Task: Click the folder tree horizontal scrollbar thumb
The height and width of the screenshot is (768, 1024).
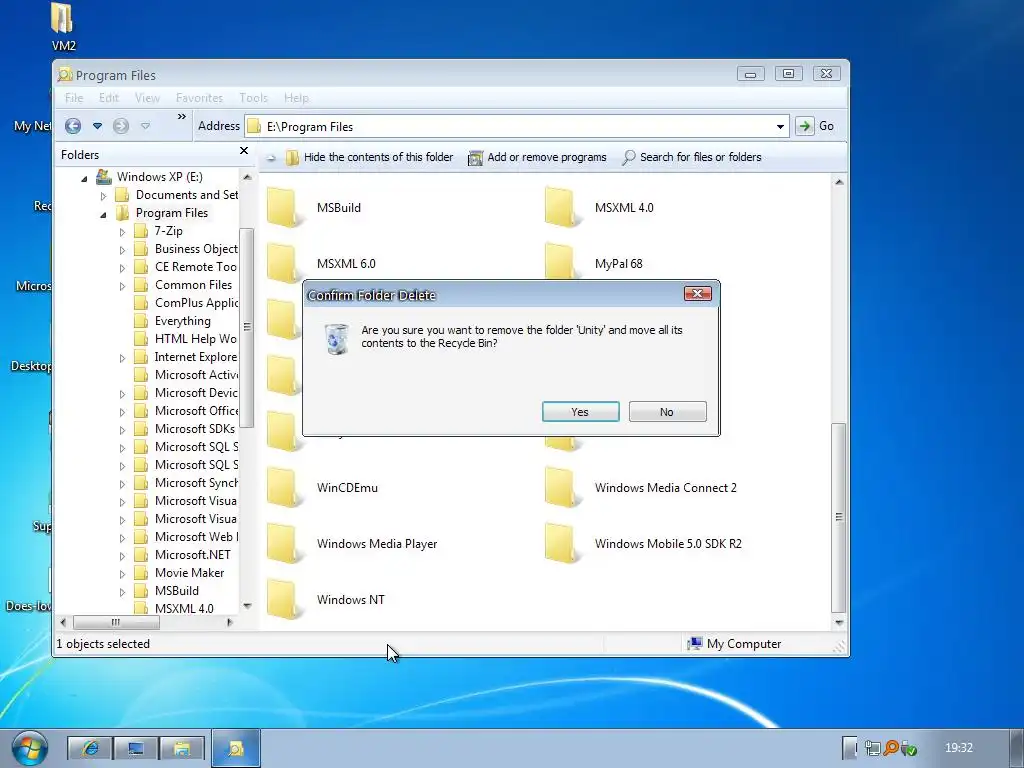Action: coord(116,622)
